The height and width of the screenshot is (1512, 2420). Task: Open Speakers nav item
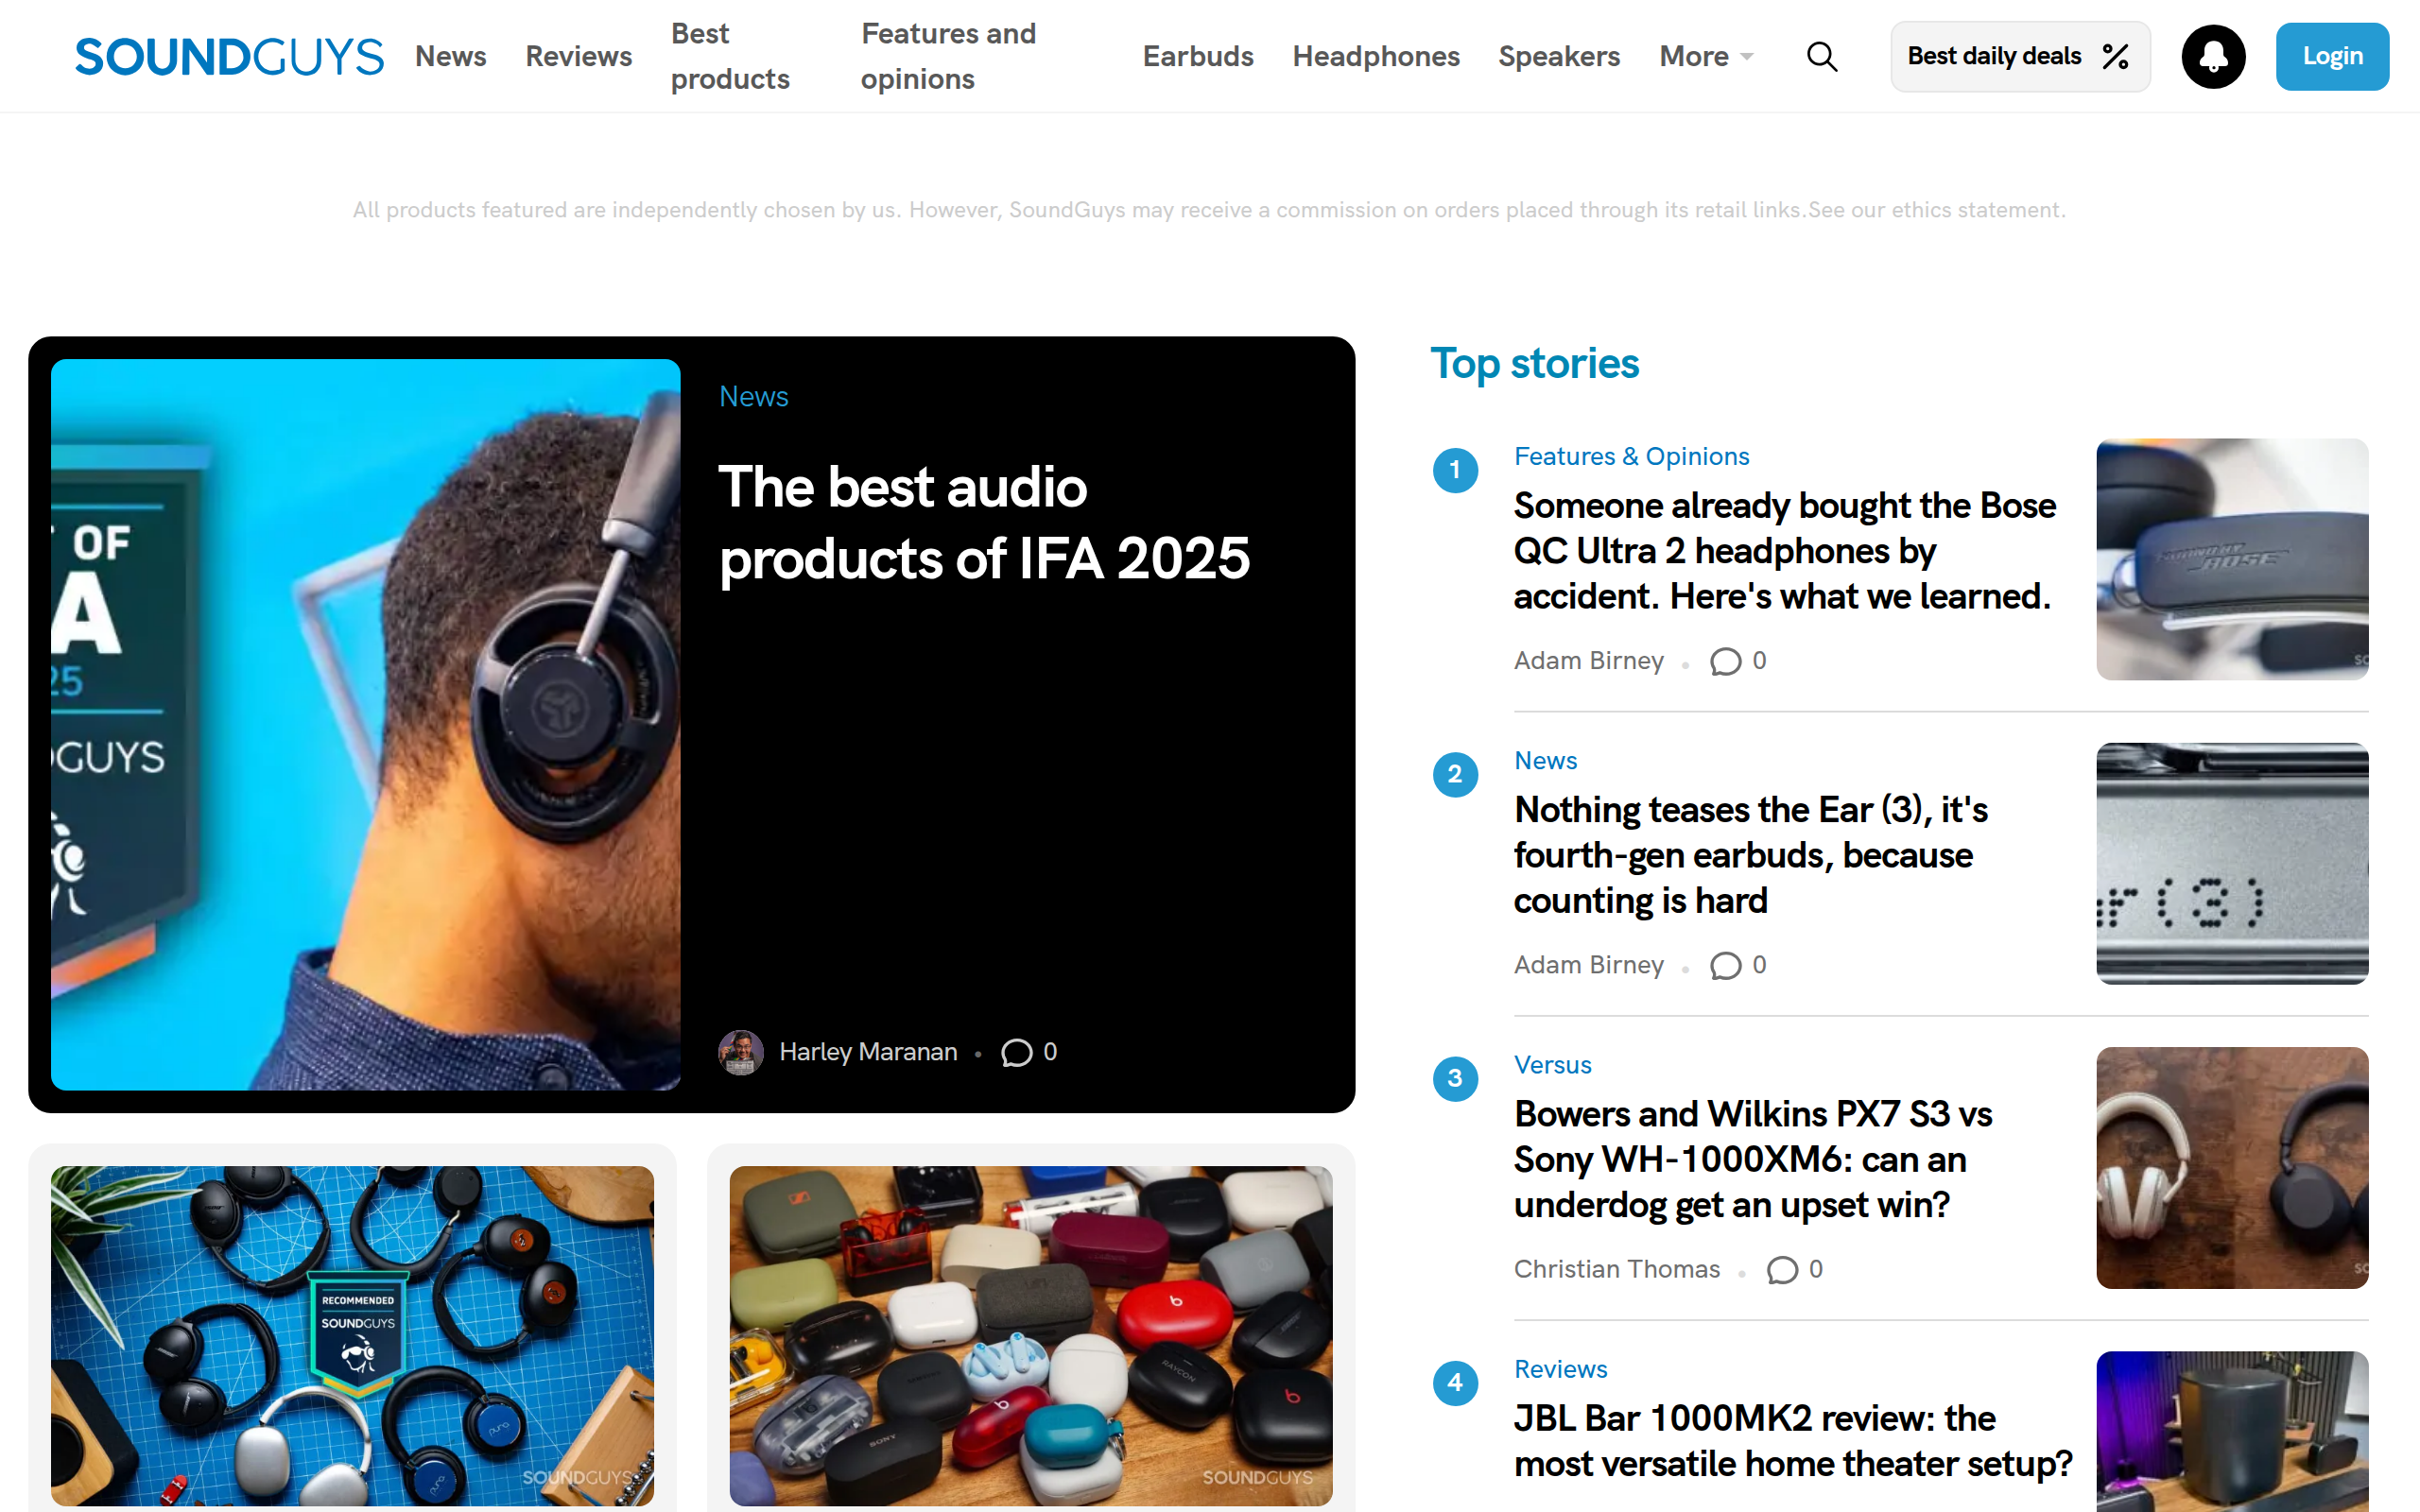tap(1559, 57)
